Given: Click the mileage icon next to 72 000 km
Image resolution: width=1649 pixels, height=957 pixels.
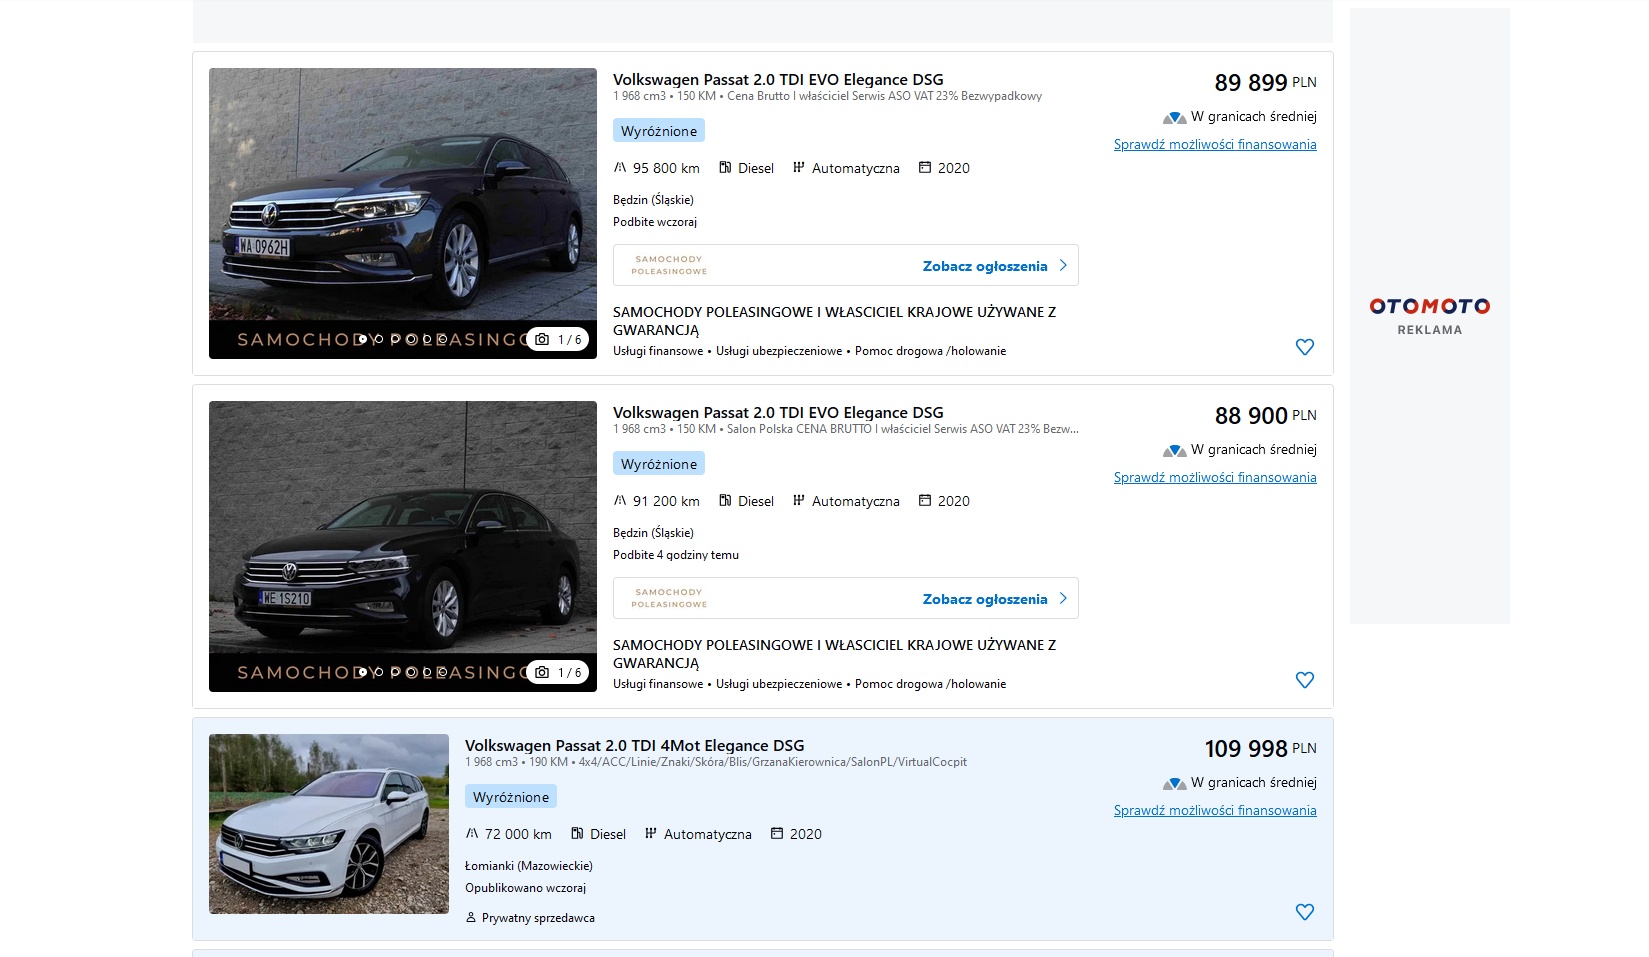Looking at the screenshot, I should point(472,834).
